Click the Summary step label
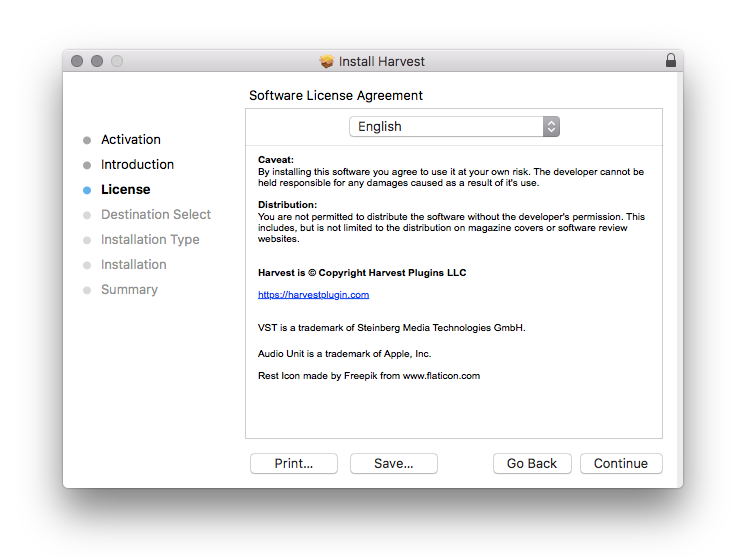The image size is (749, 557). (129, 289)
